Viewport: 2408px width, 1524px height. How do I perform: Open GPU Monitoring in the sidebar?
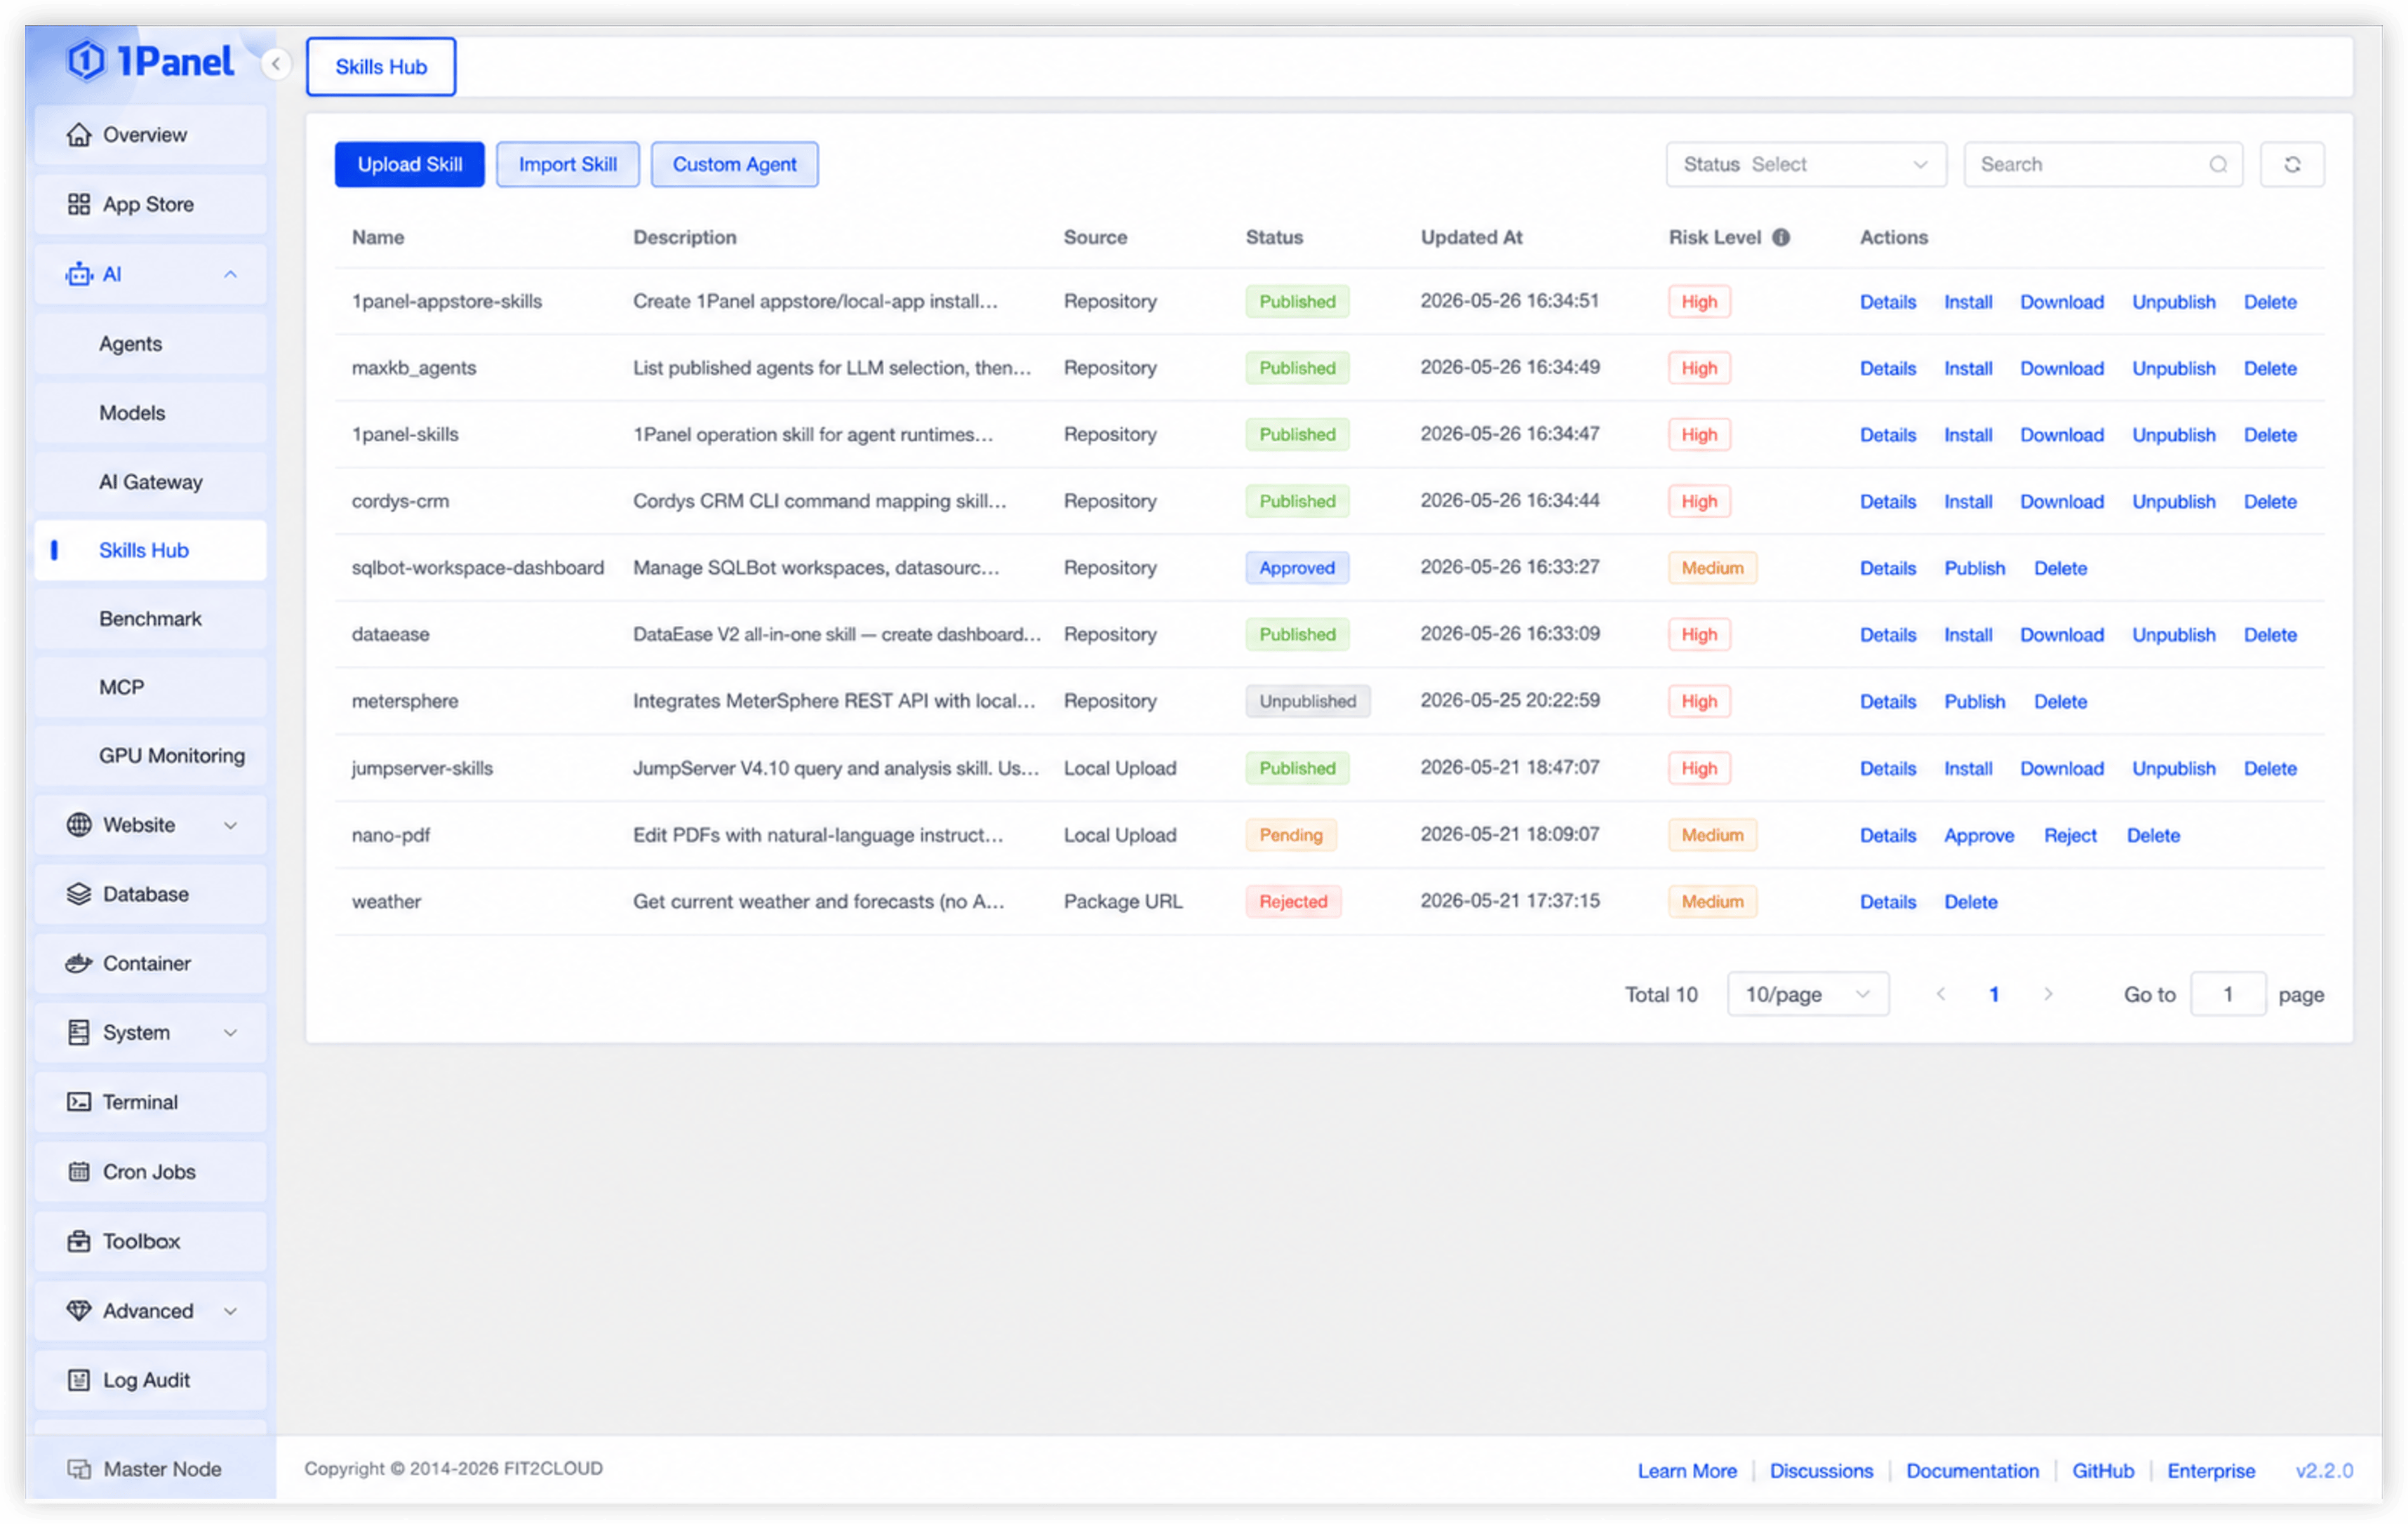(151, 756)
